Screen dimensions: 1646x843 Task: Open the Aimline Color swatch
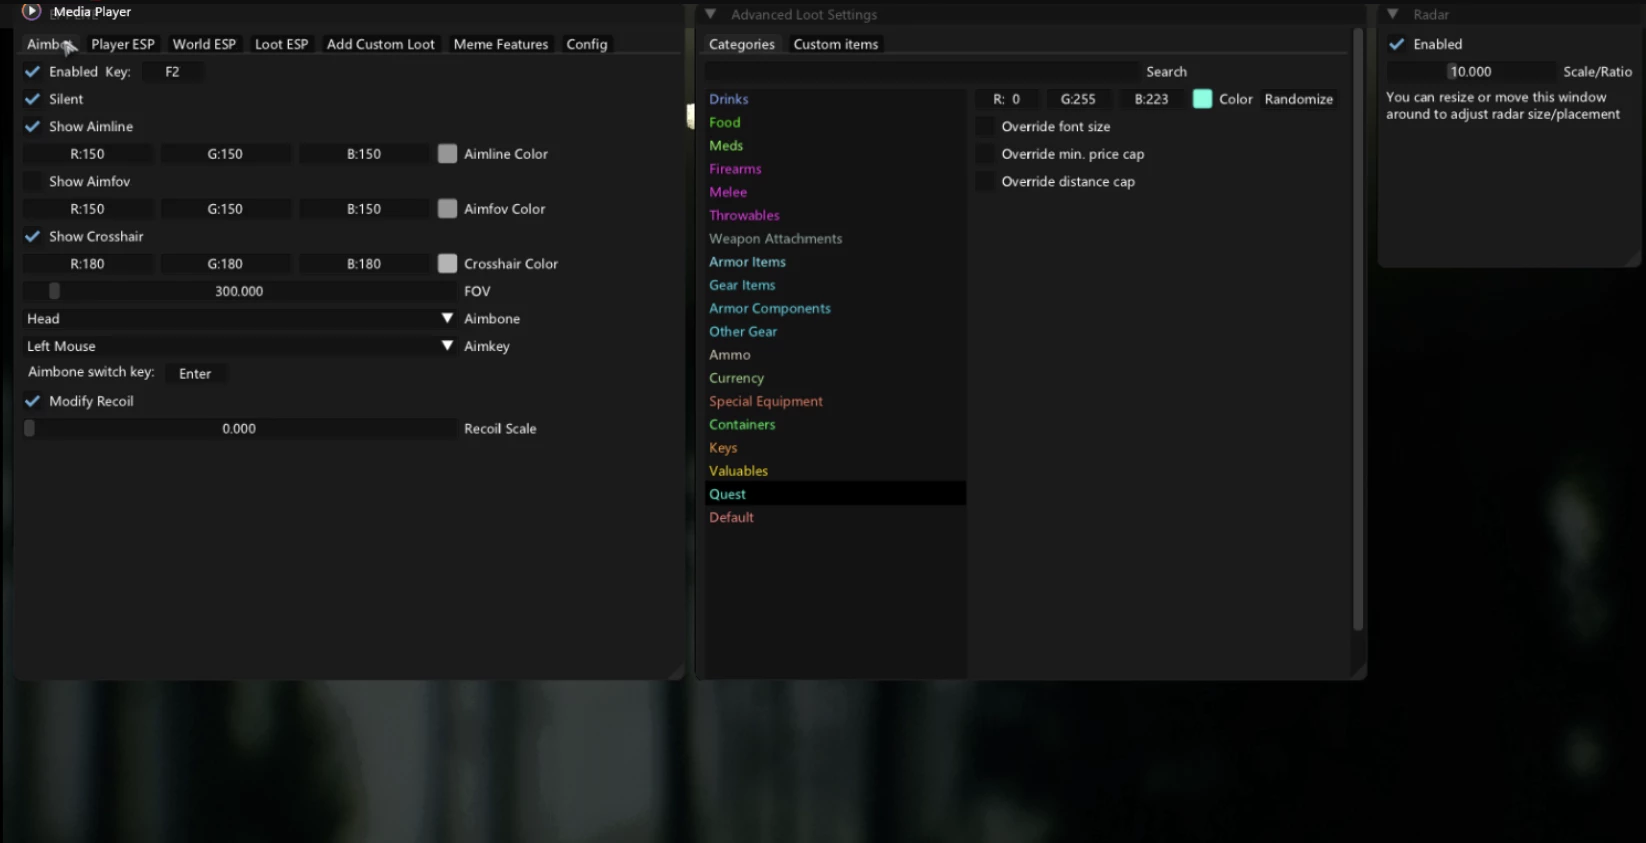[x=447, y=154]
